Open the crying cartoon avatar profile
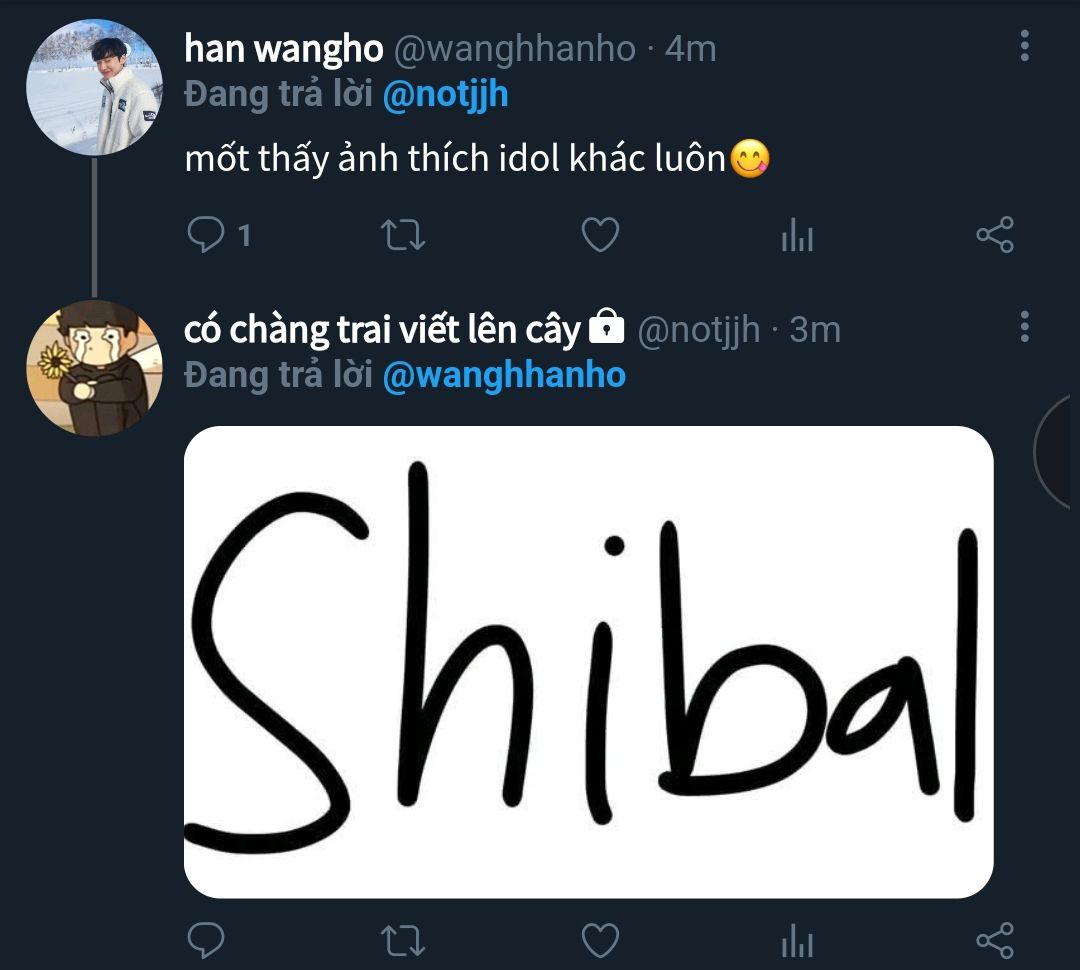This screenshot has height=970, width=1080. pyautogui.click(x=94, y=368)
